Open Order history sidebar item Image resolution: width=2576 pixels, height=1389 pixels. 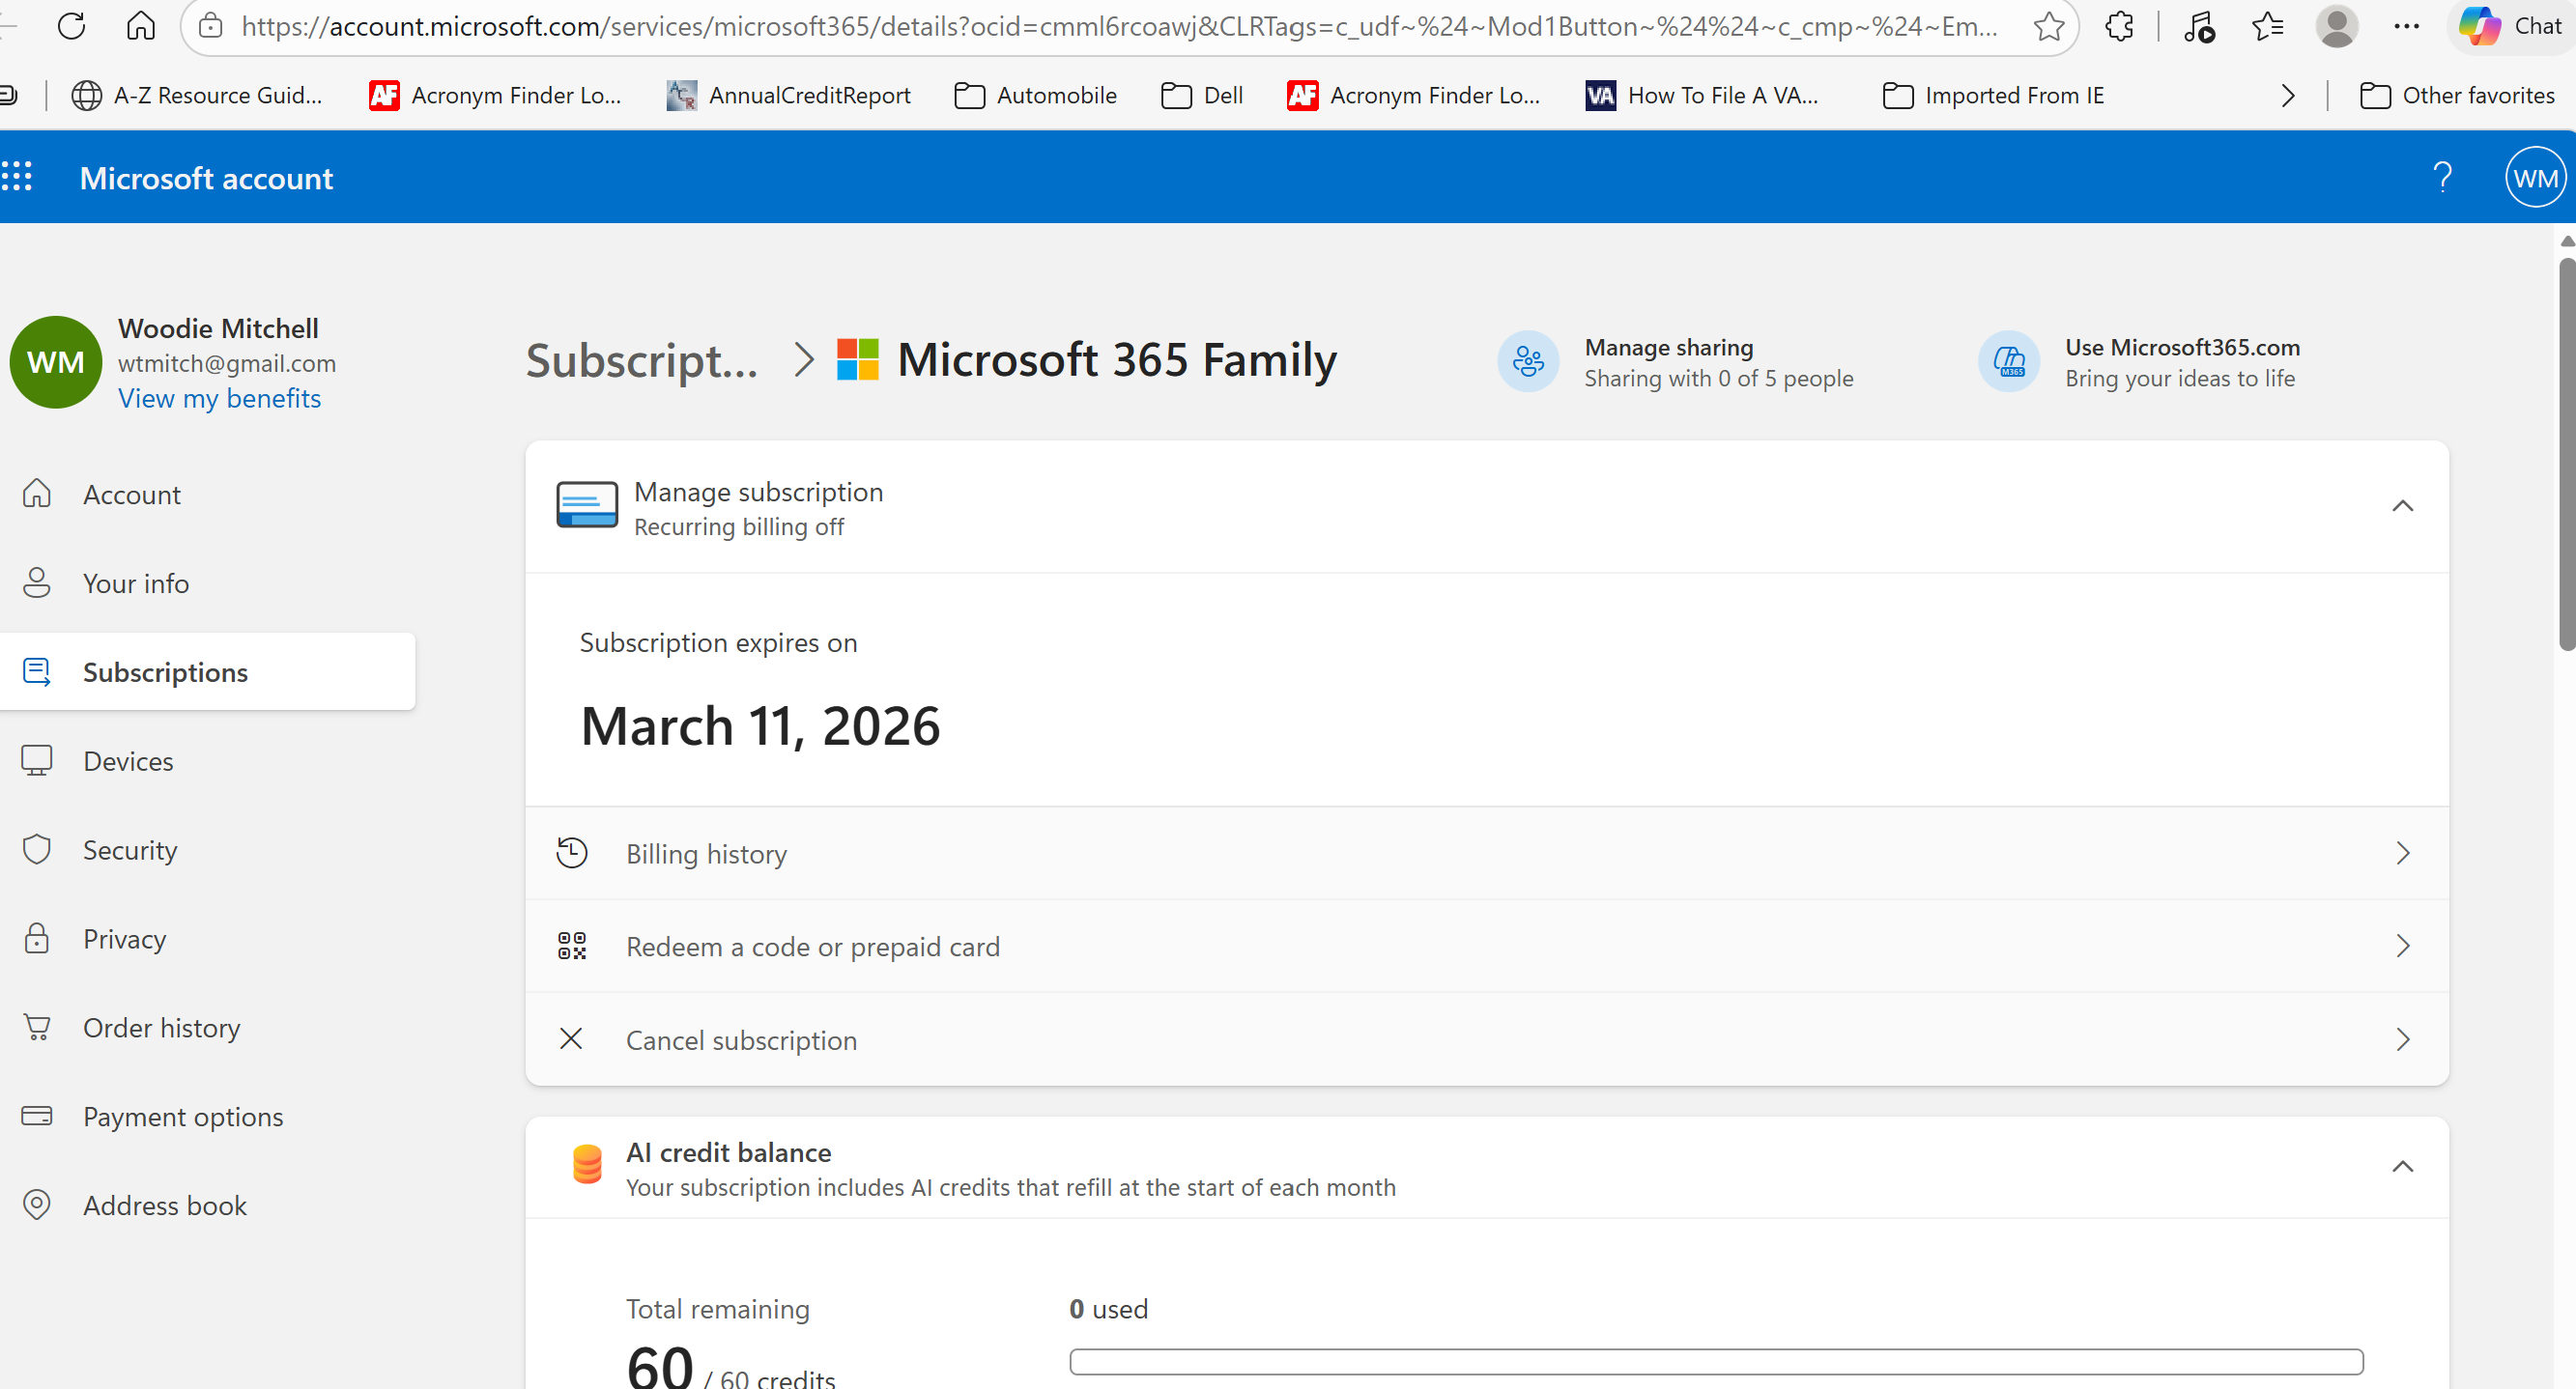[x=208, y=1029]
